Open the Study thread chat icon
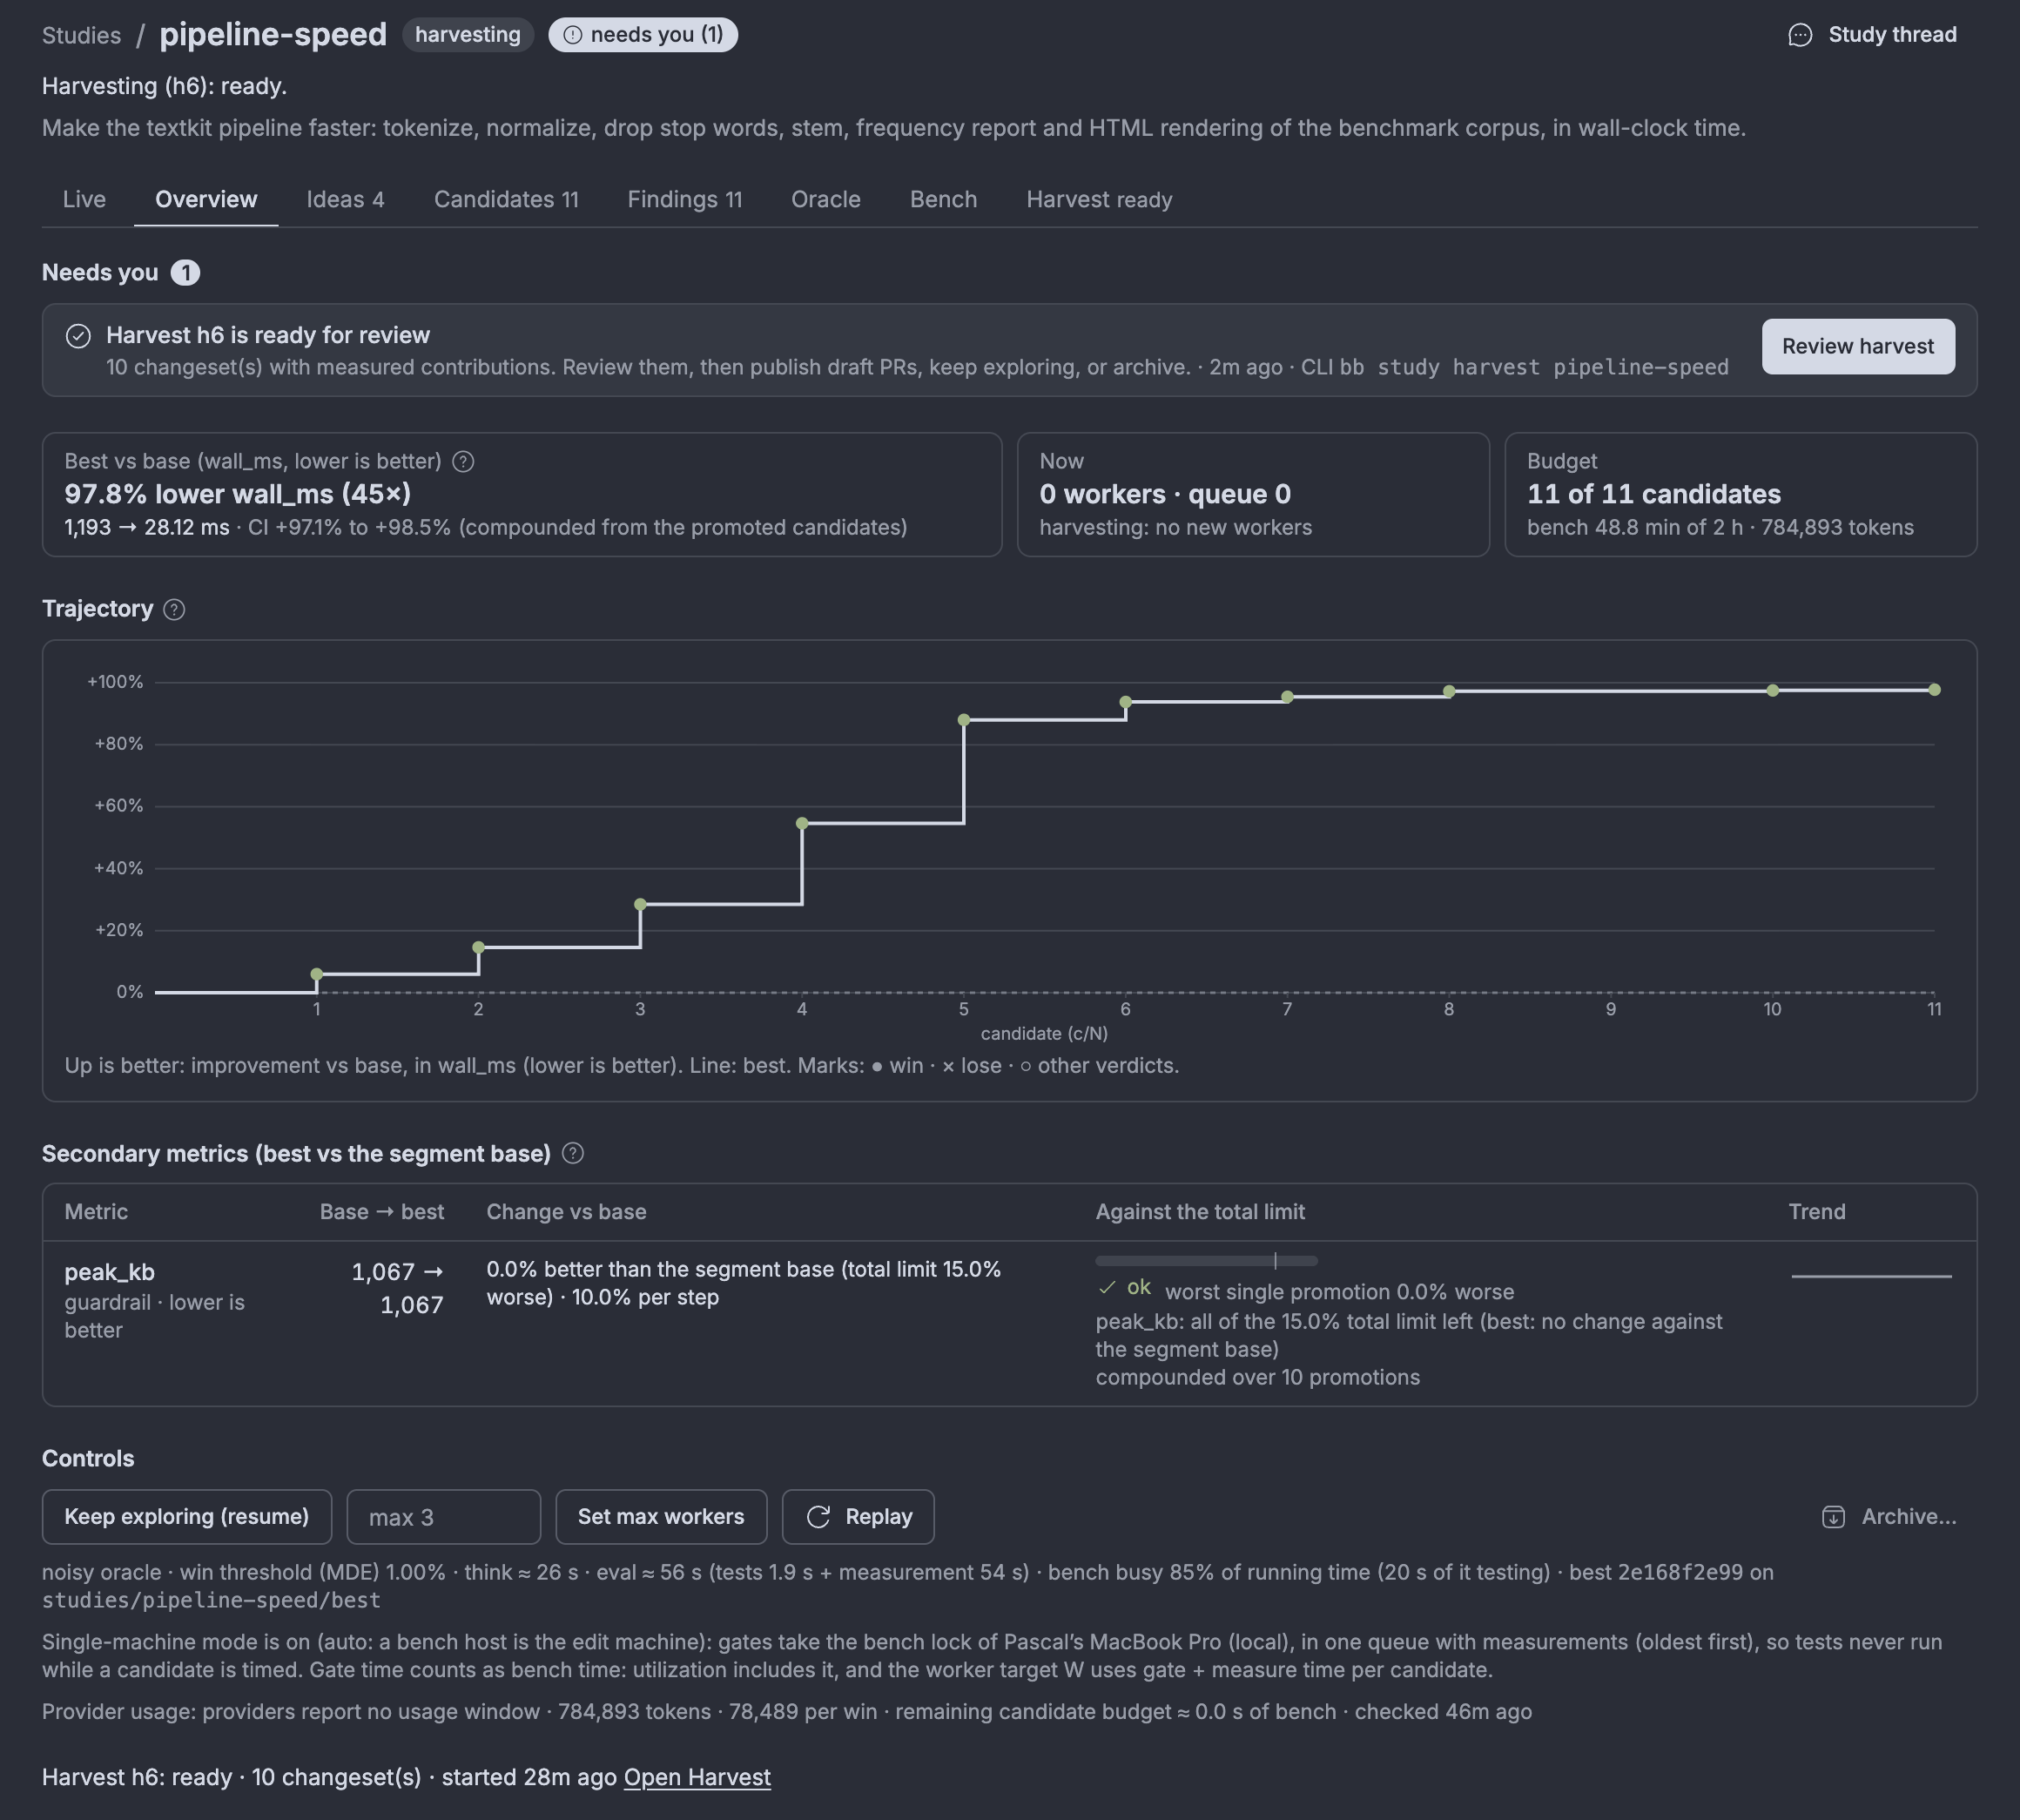The height and width of the screenshot is (1820, 2020). pyautogui.click(x=1799, y=35)
